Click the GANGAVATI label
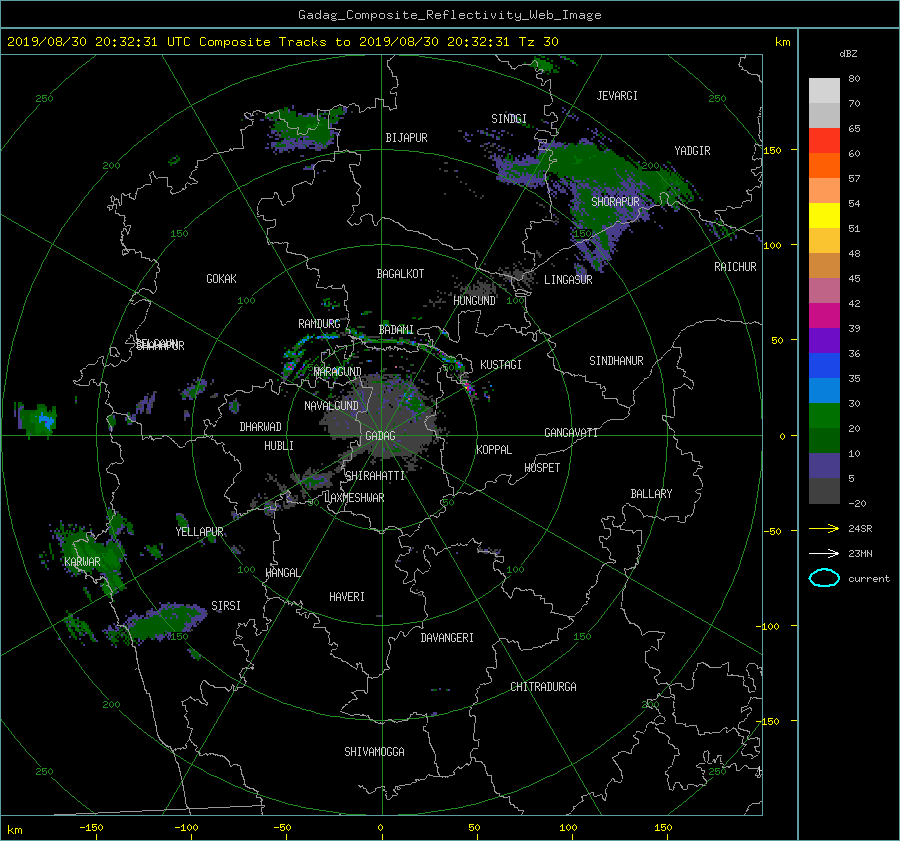This screenshot has height=841, width=900. [571, 432]
